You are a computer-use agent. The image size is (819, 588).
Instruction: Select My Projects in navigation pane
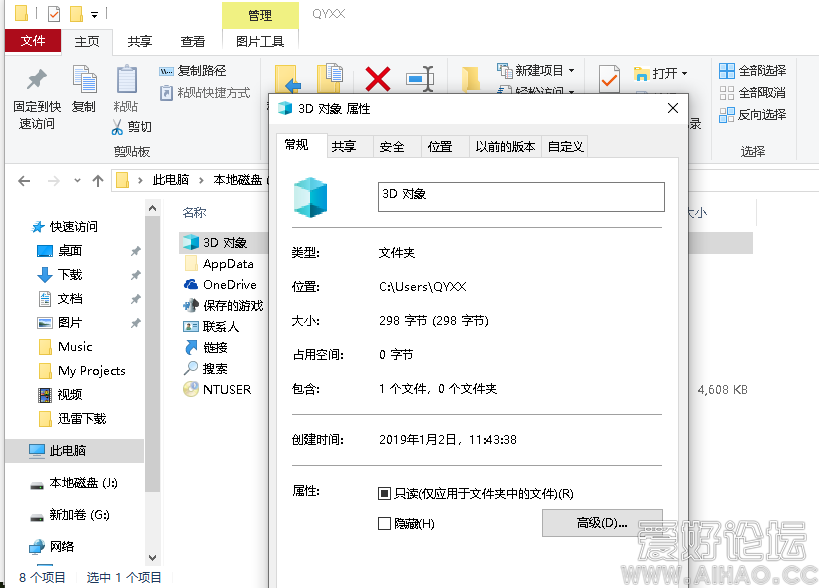pyautogui.click(x=82, y=371)
